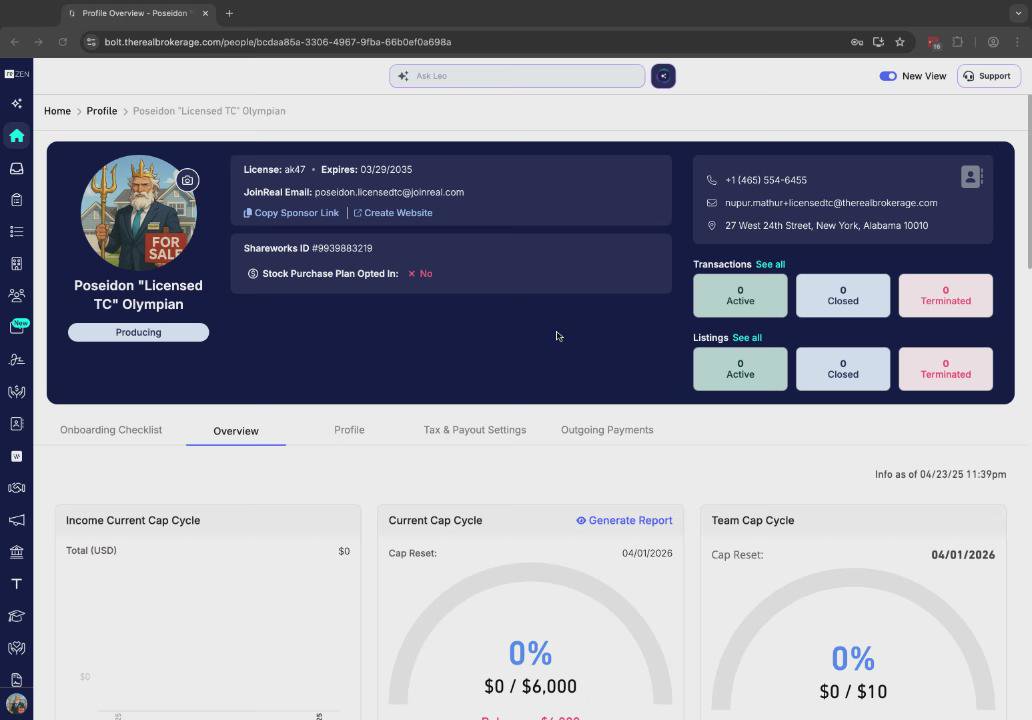The image size is (1032, 720).
Task: Open the bank building icon in the sidebar
Action: pyautogui.click(x=16, y=552)
